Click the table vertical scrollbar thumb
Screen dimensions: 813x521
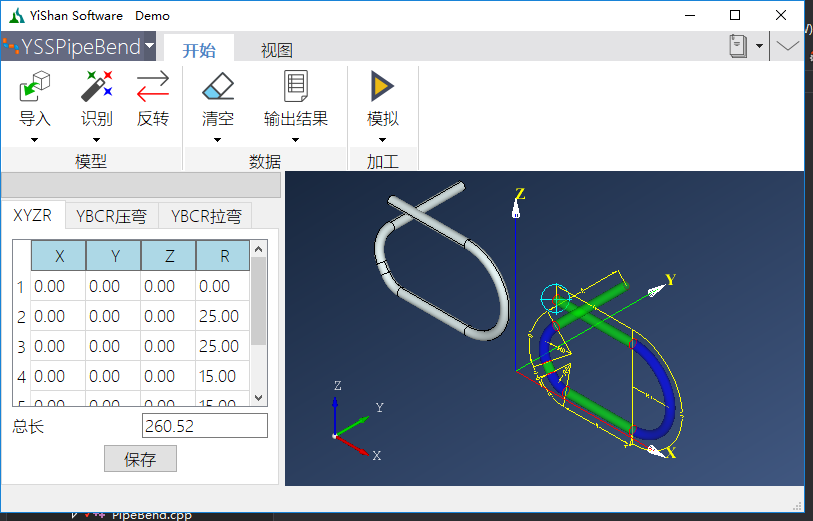(259, 301)
